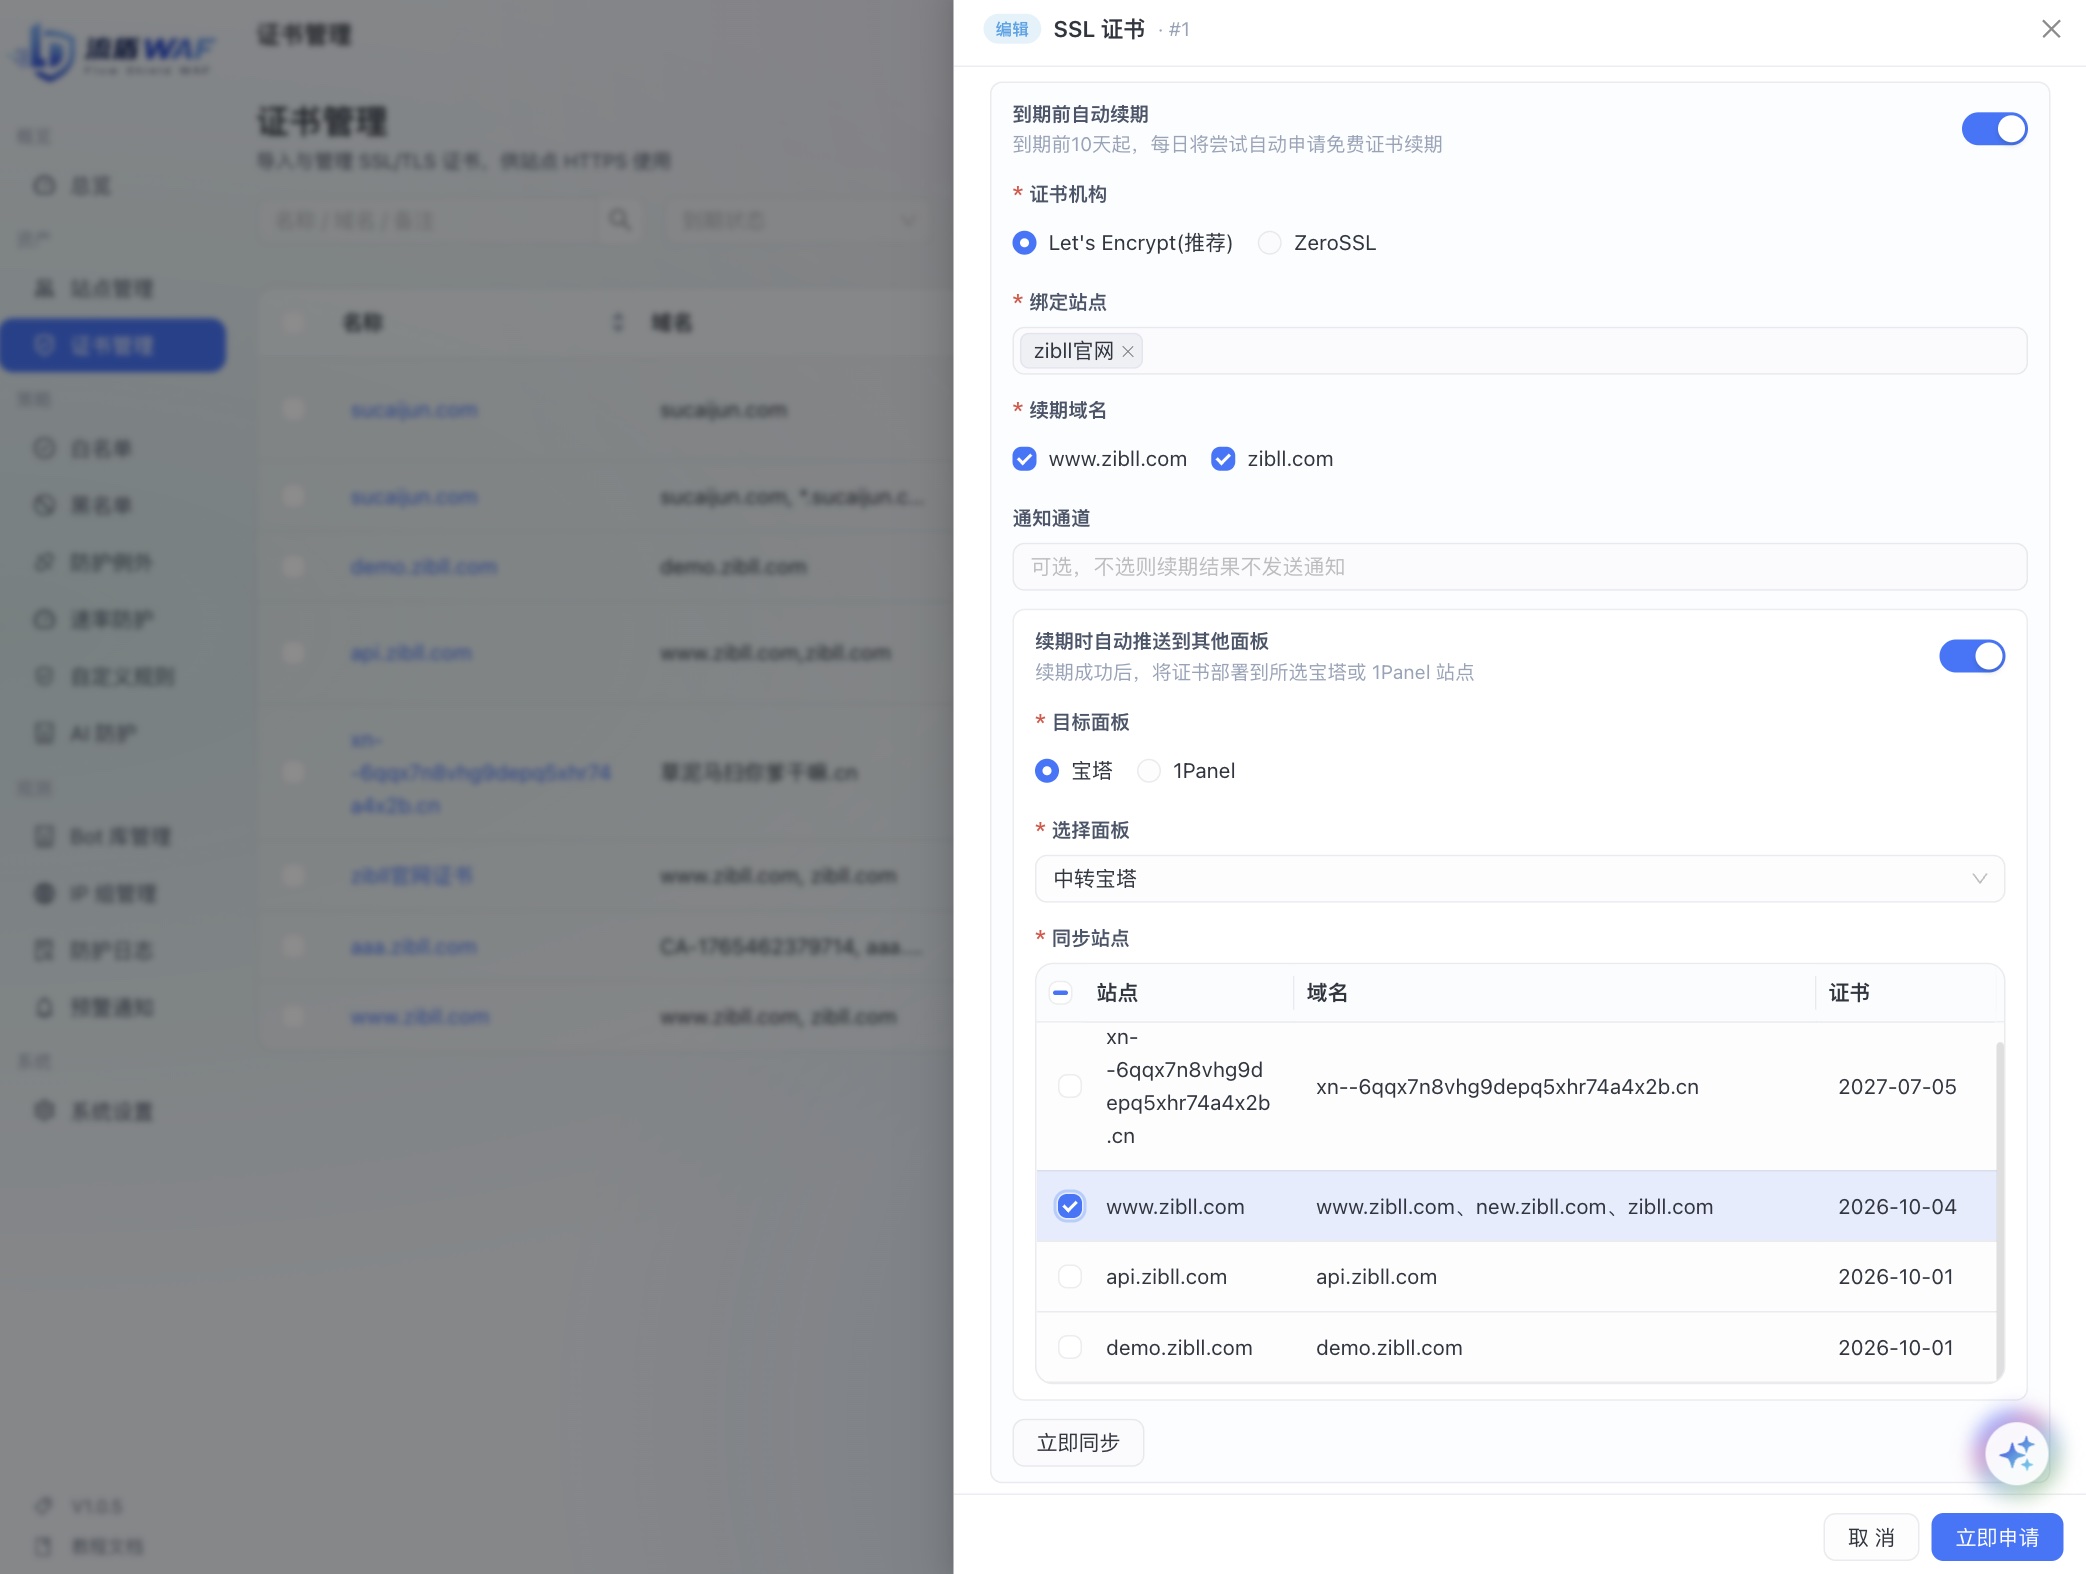This screenshot has width=2086, height=1574.
Task: Disable 续期时自动推送到其他面板 switch
Action: coord(1972,656)
